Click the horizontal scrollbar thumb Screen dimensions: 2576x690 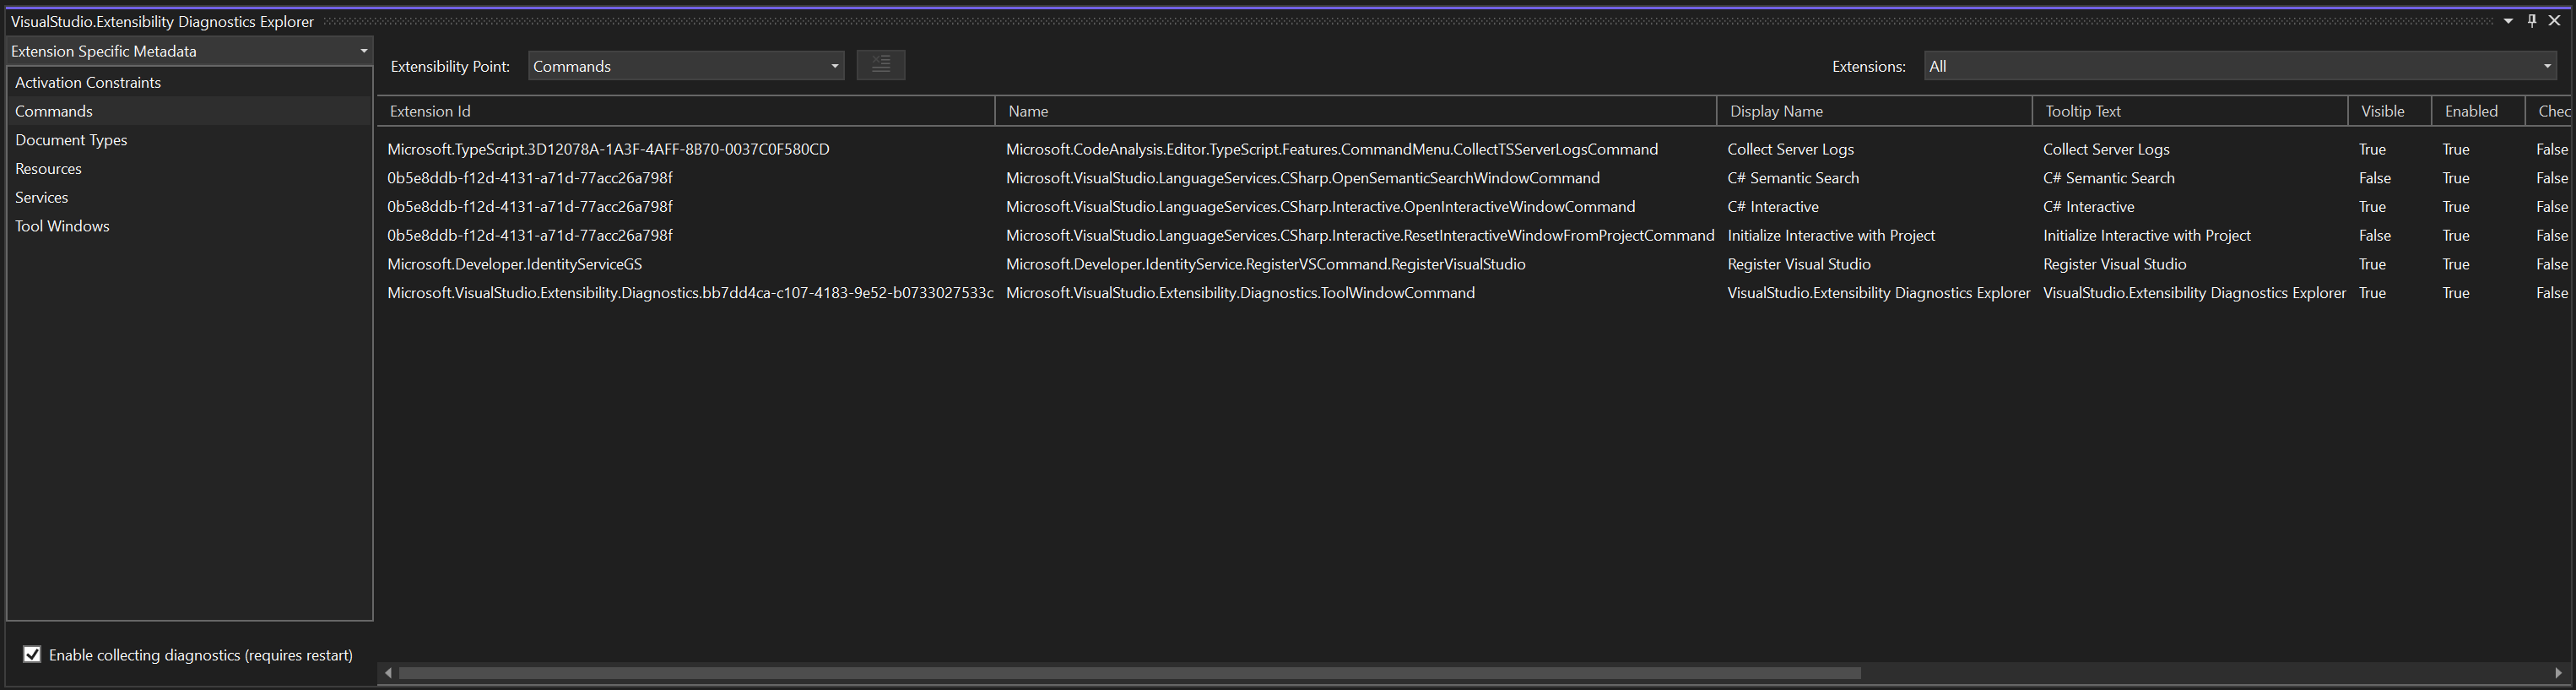point(1130,673)
